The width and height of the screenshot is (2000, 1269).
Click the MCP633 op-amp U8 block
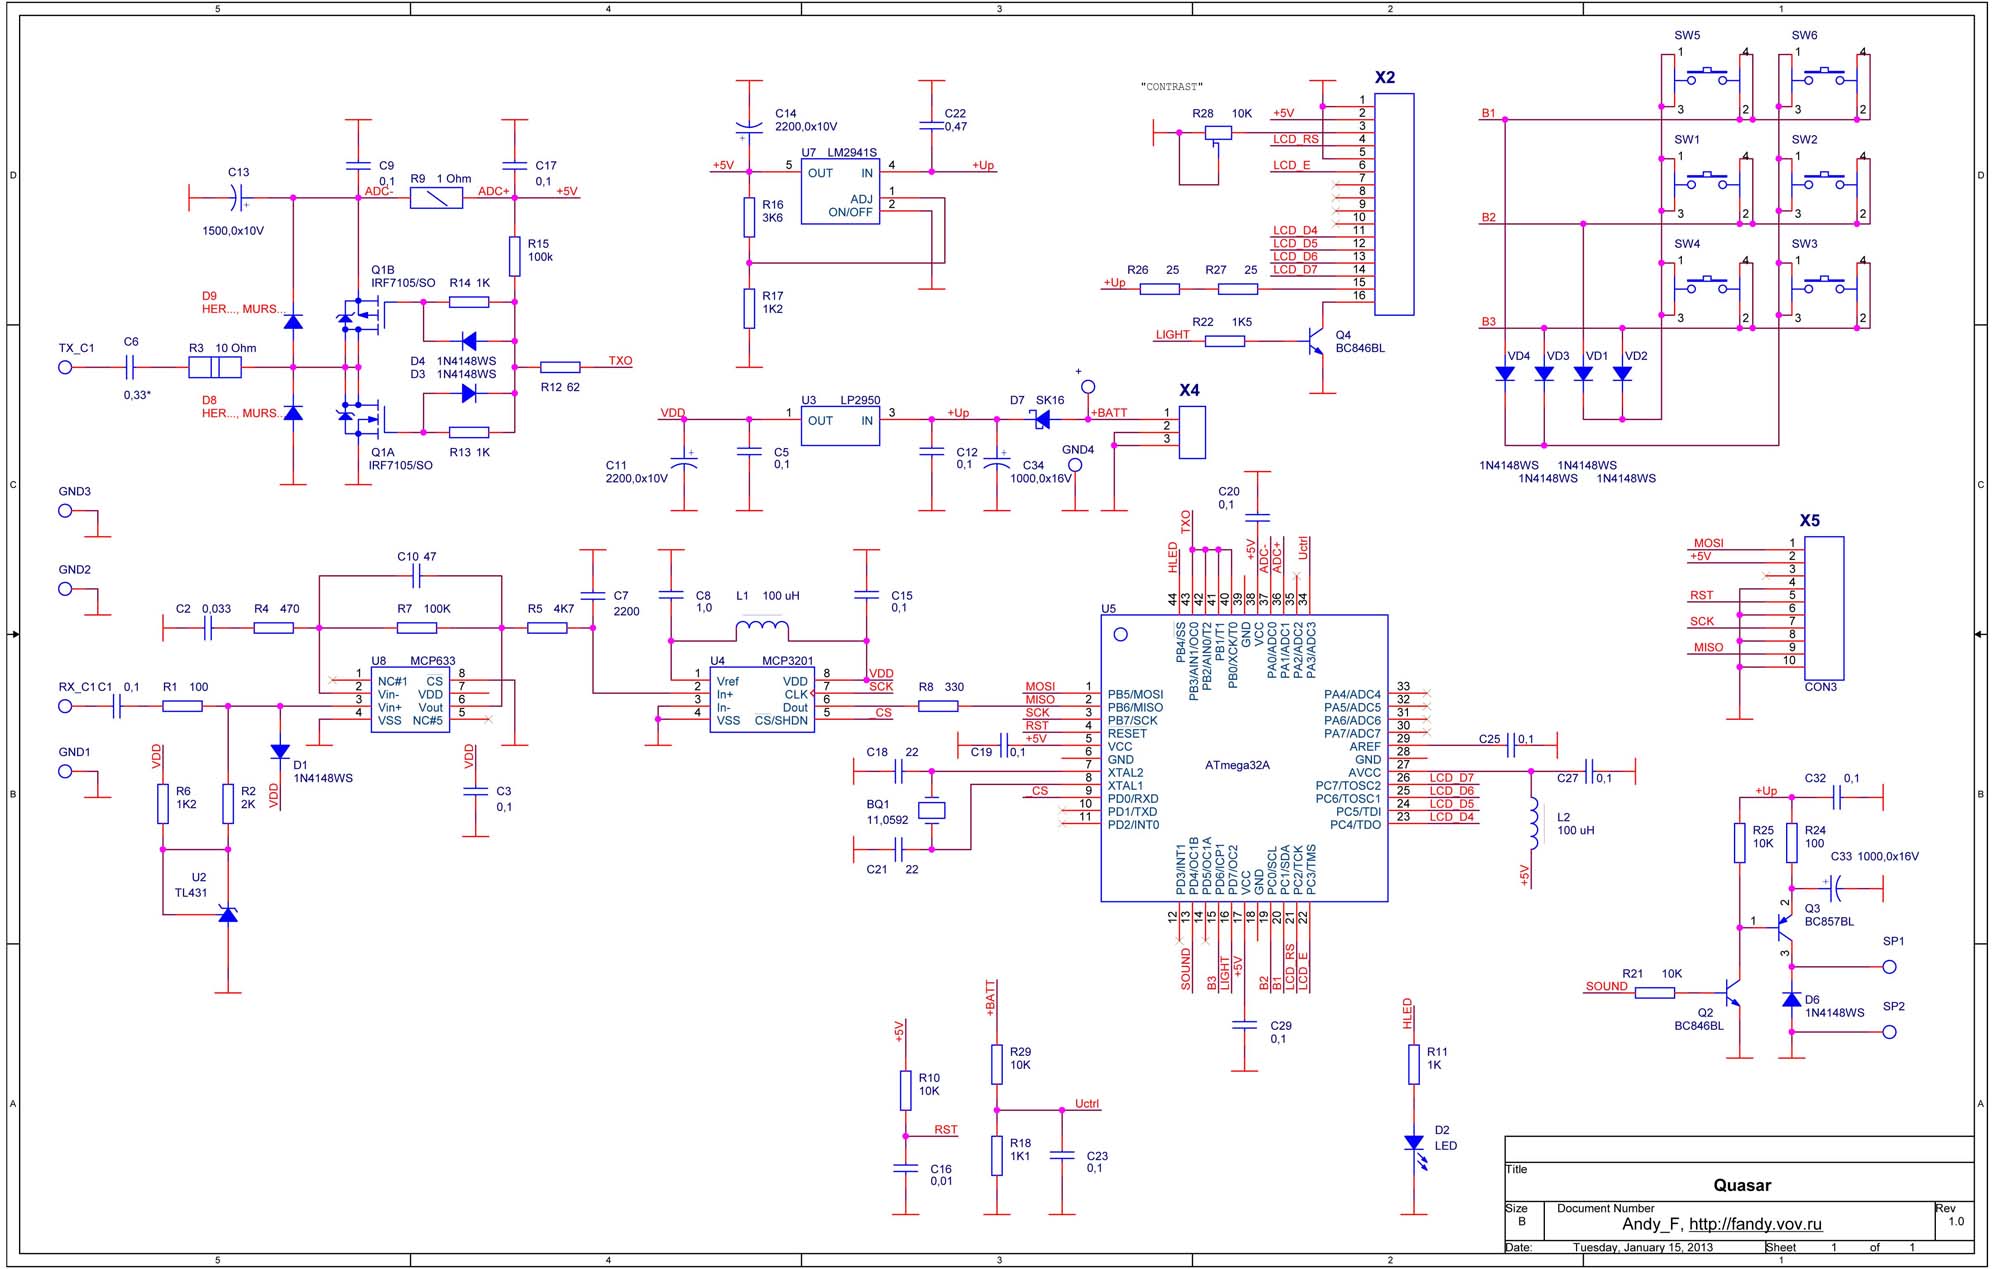point(410,700)
